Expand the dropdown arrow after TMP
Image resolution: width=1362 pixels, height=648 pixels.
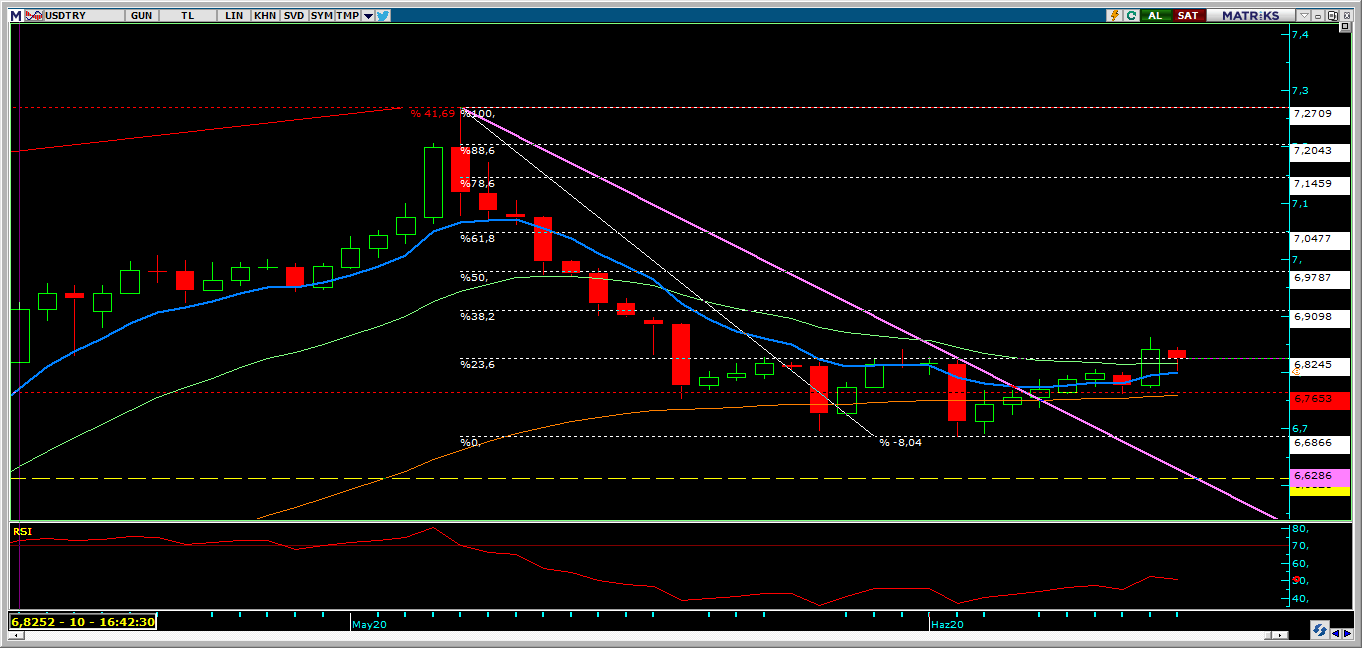368,16
